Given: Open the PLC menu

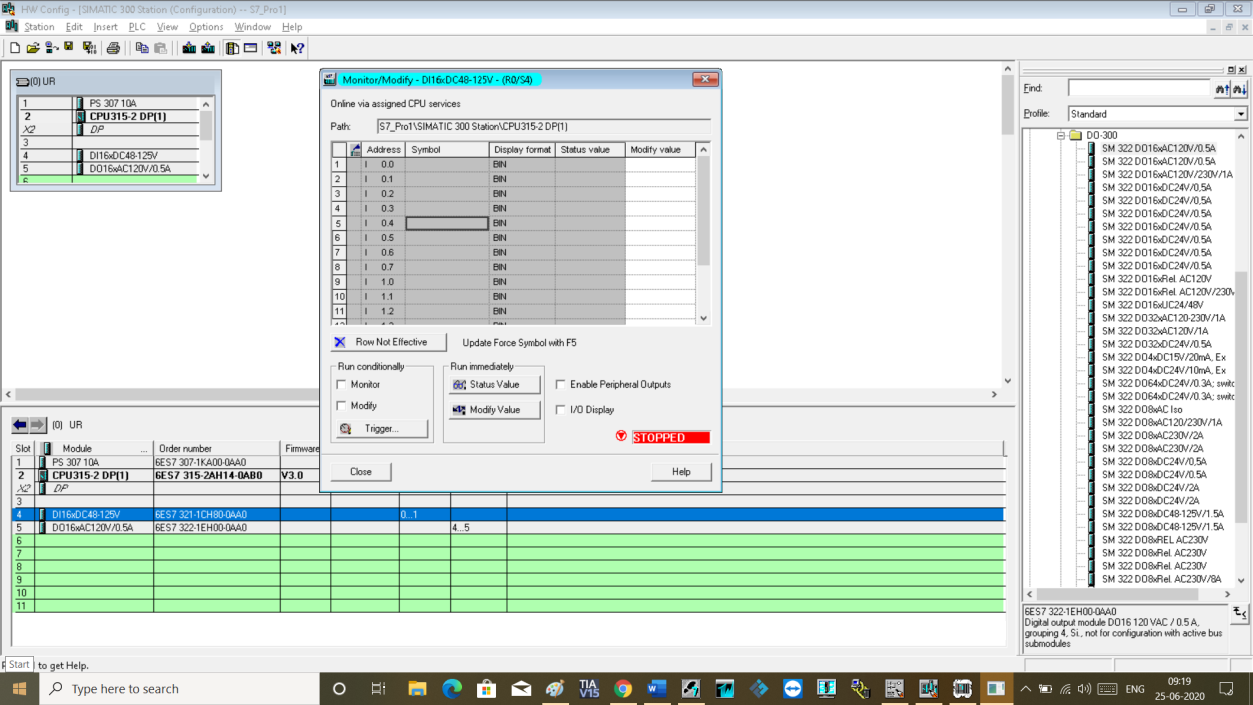Looking at the screenshot, I should coord(136,27).
